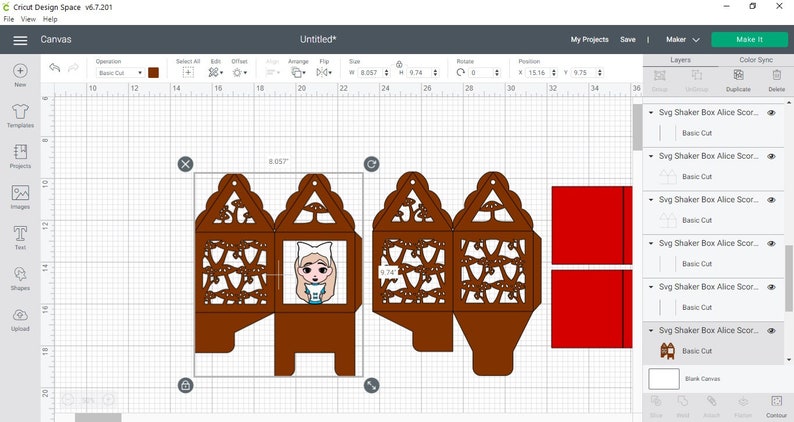The image size is (794, 422).
Task: Click the Layers panel vertical scrollbar
Action: [789, 278]
